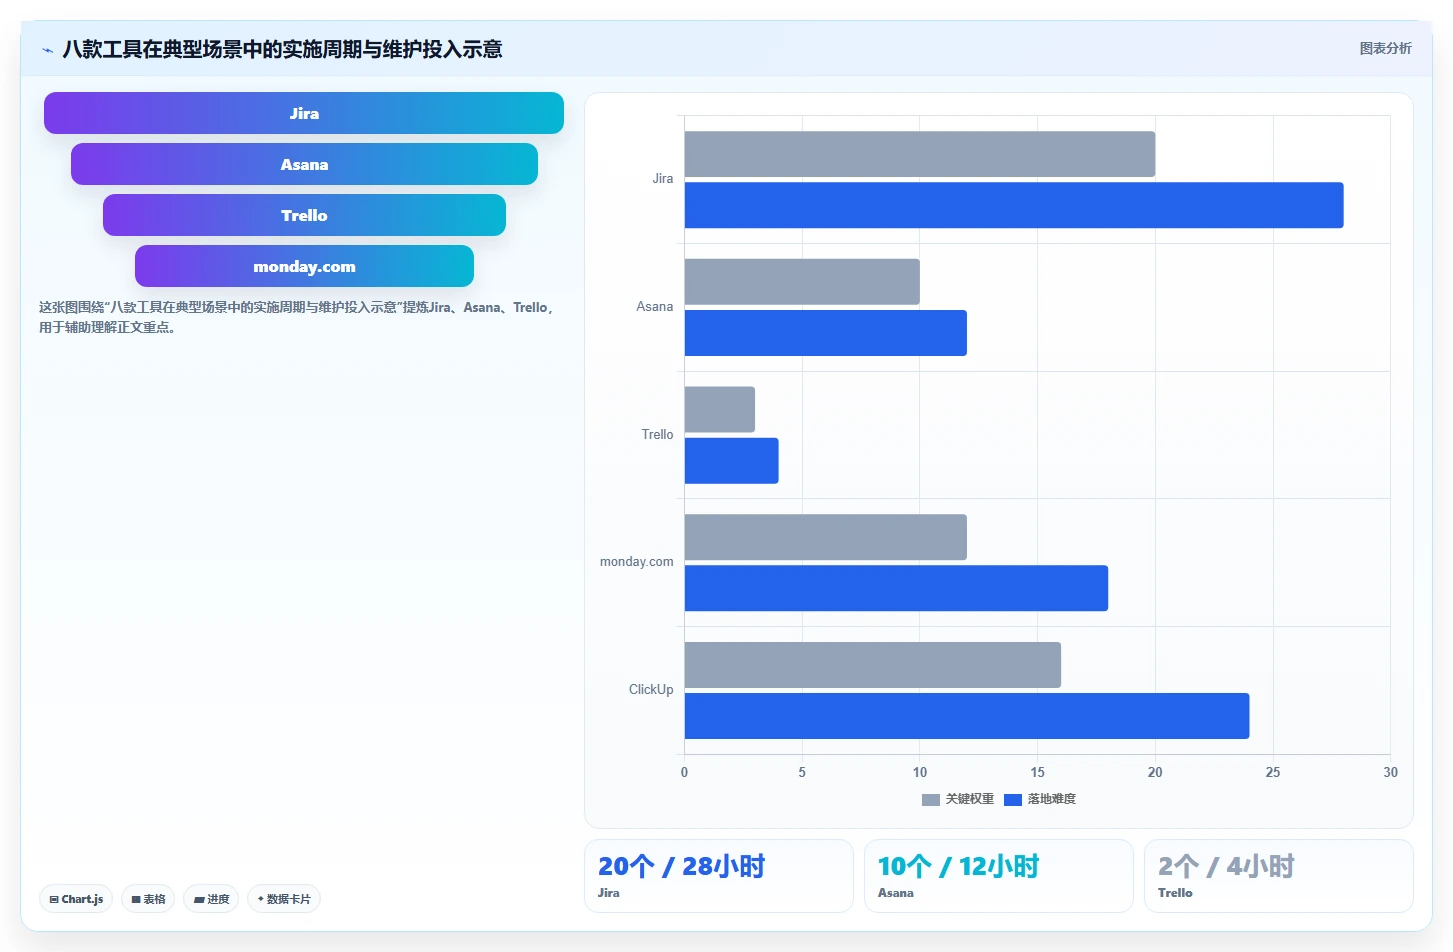Screen dimensions: 1453x952
Task: Click monday.com's grey 关键权重 bar
Action: 826,537
